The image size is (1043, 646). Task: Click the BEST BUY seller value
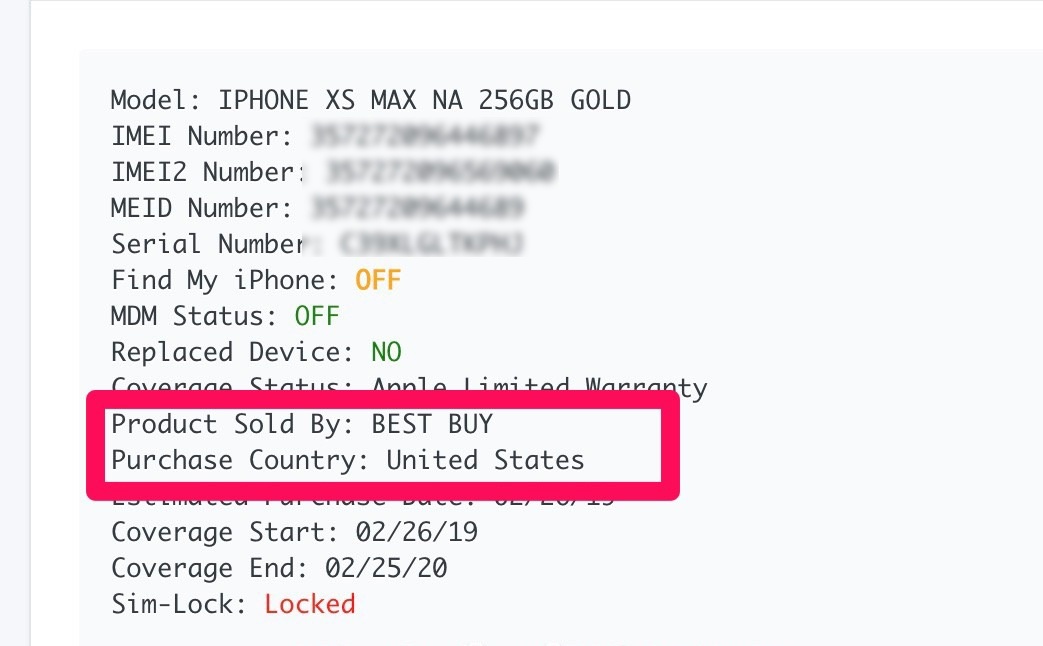(x=432, y=424)
